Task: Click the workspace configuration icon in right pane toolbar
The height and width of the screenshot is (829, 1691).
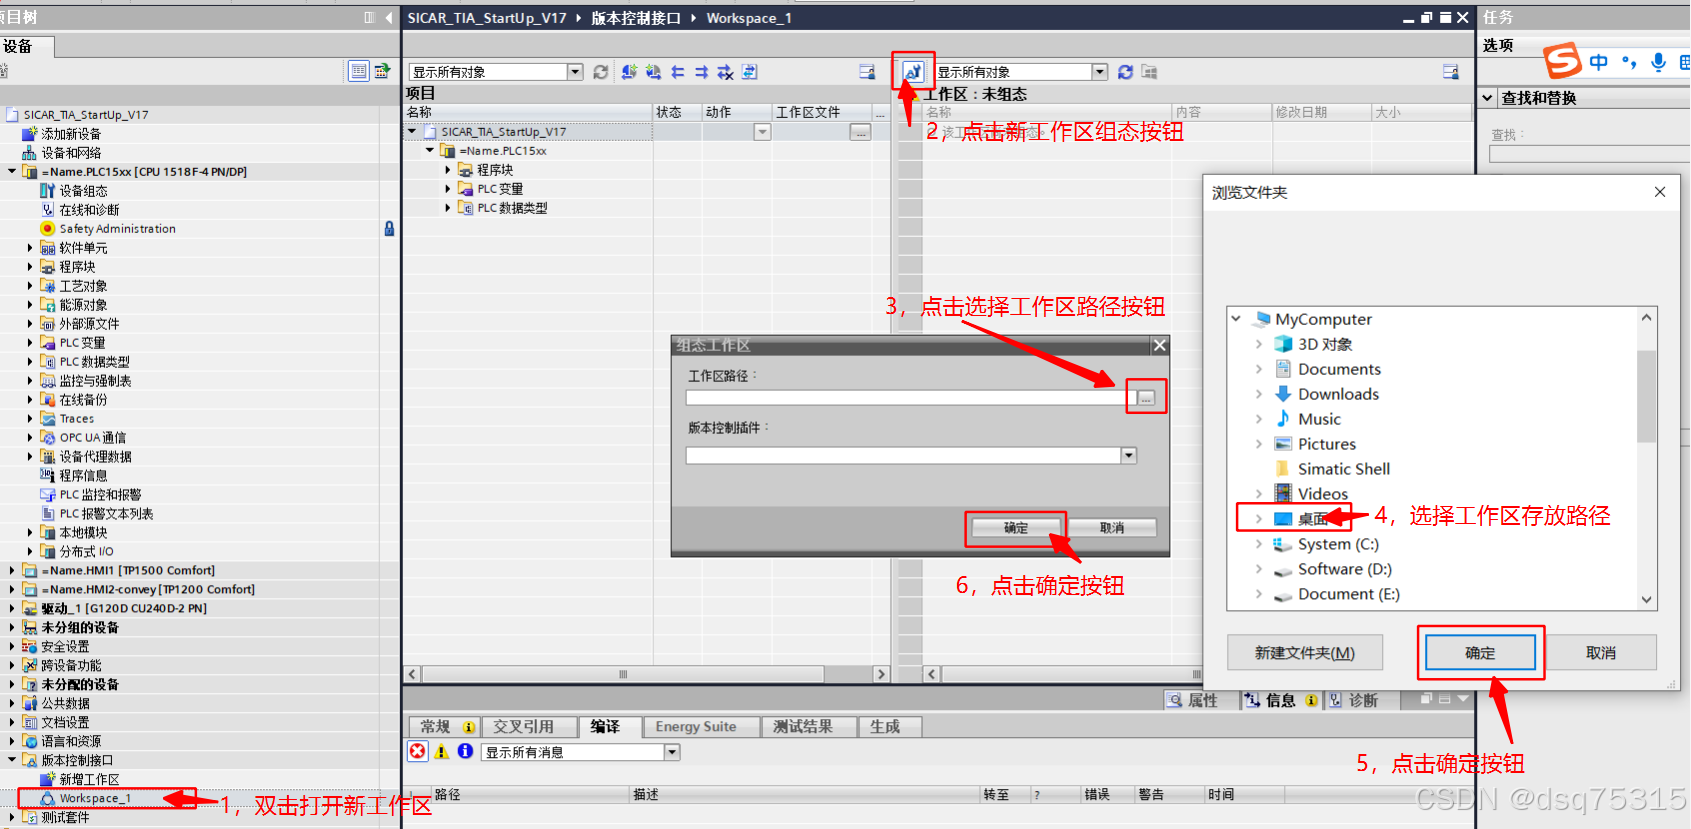Action: [x=912, y=72]
